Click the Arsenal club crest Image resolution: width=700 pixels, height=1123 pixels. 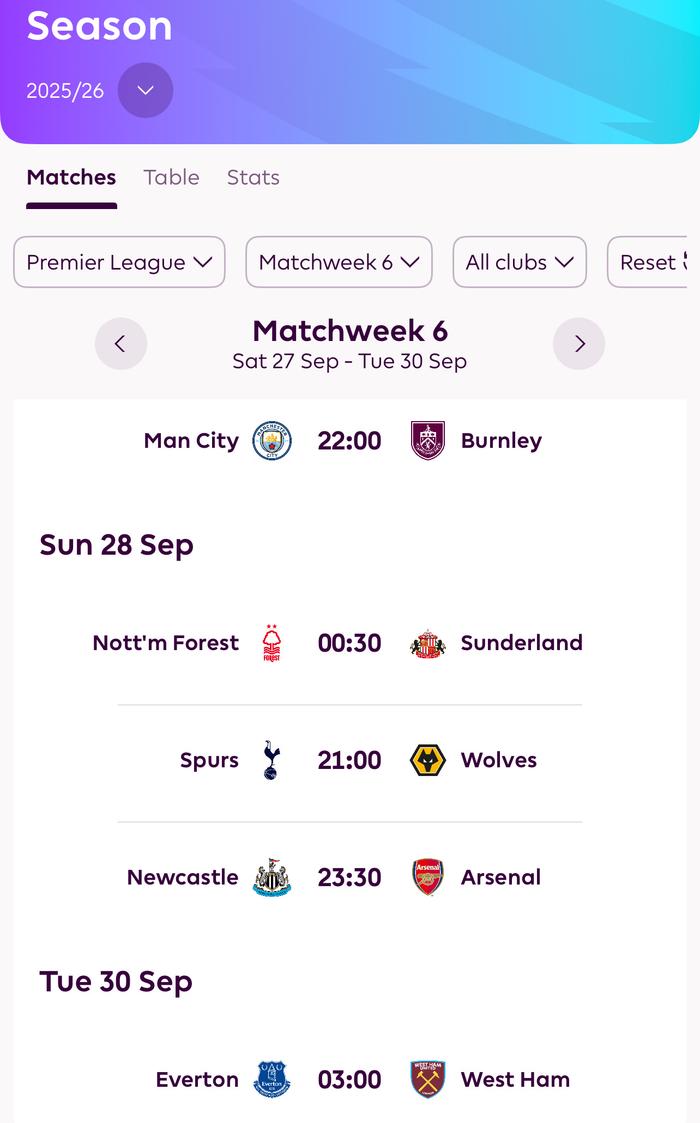(428, 877)
